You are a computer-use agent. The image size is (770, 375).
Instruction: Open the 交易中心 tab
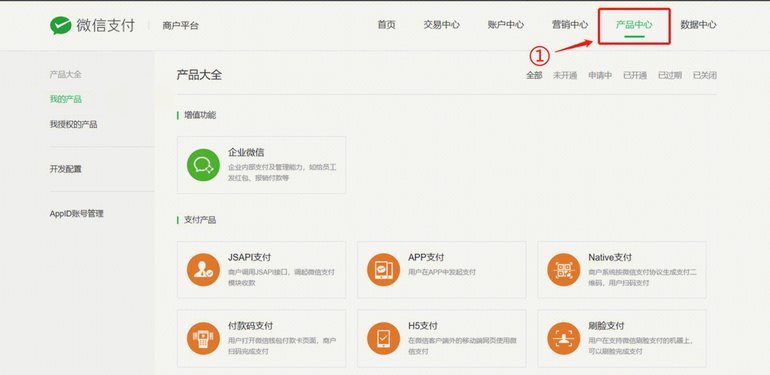[441, 25]
